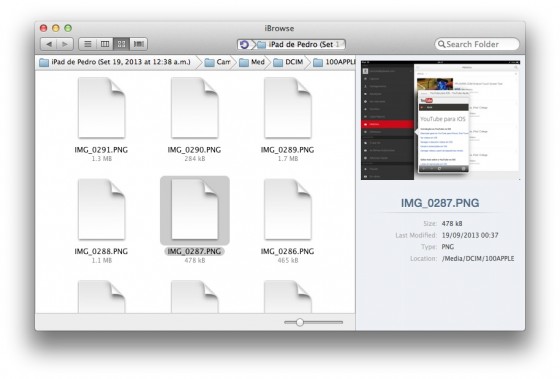Click the search magnifier icon
The height and width of the screenshot is (379, 560).
(441, 44)
